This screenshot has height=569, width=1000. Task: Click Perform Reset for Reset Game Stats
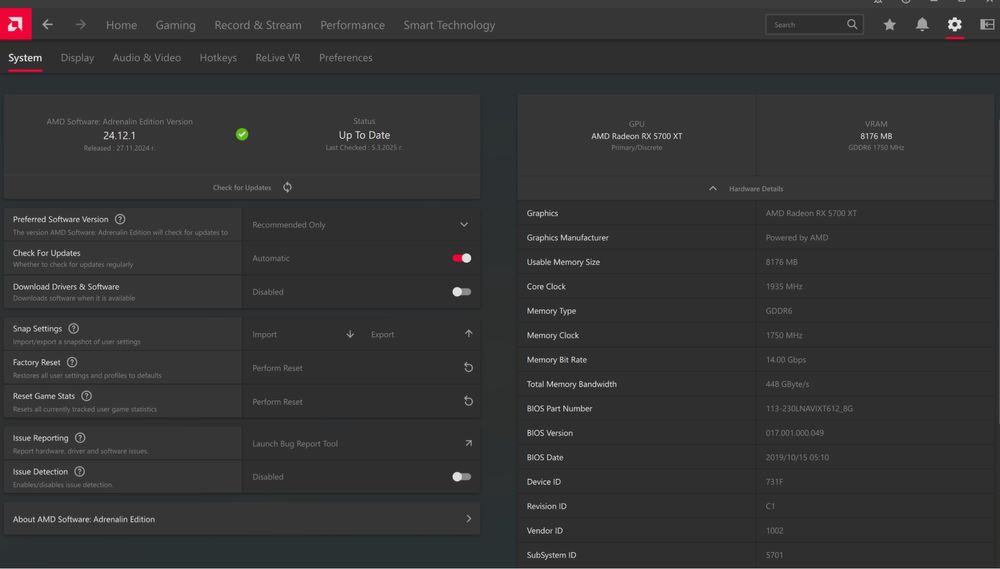[361, 402]
